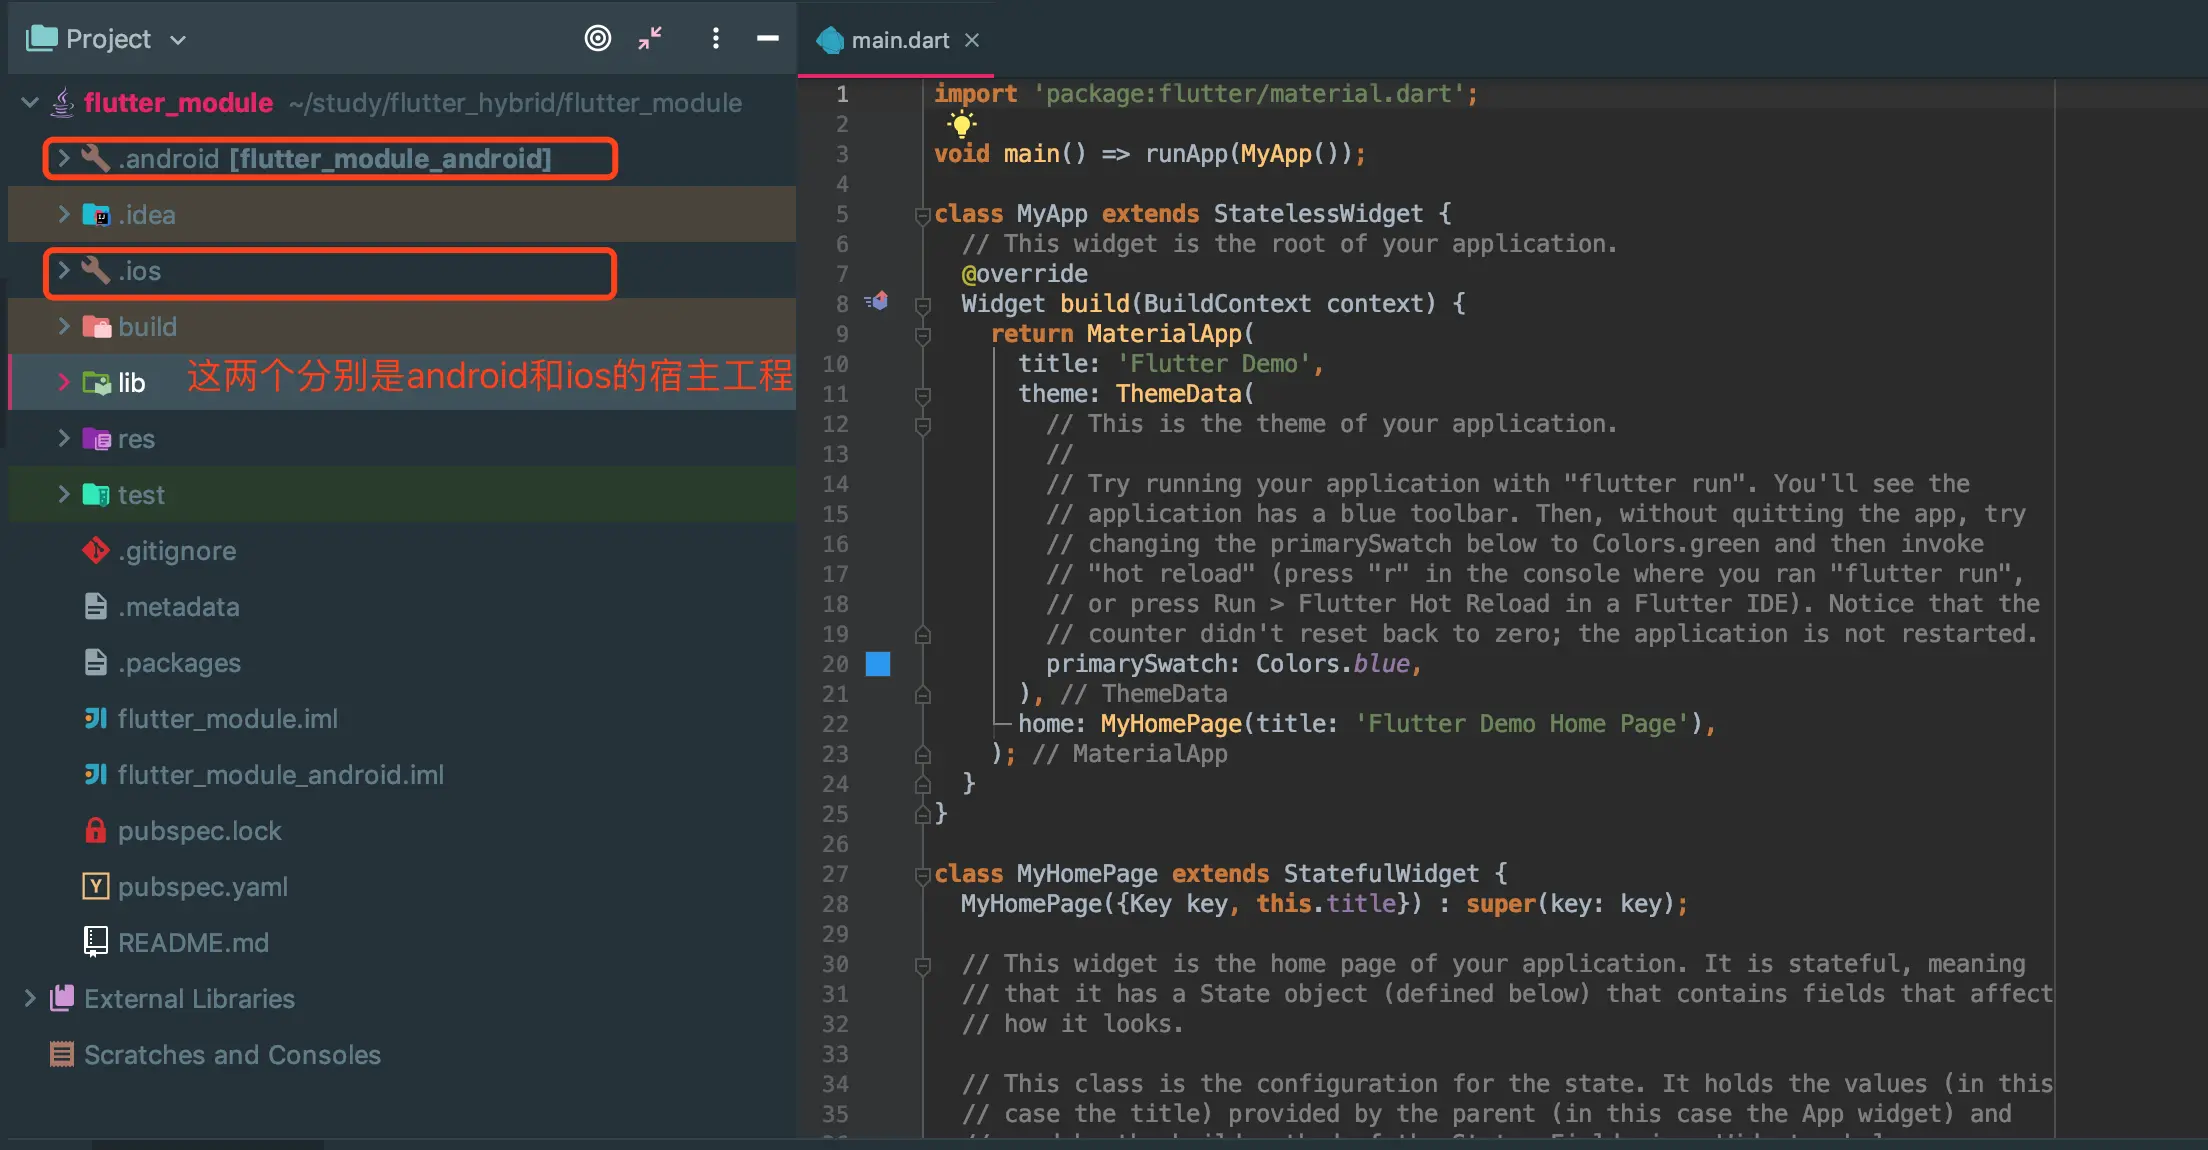Expand the lib folder
Viewport: 2208px width, 1150px height.
pos(63,382)
